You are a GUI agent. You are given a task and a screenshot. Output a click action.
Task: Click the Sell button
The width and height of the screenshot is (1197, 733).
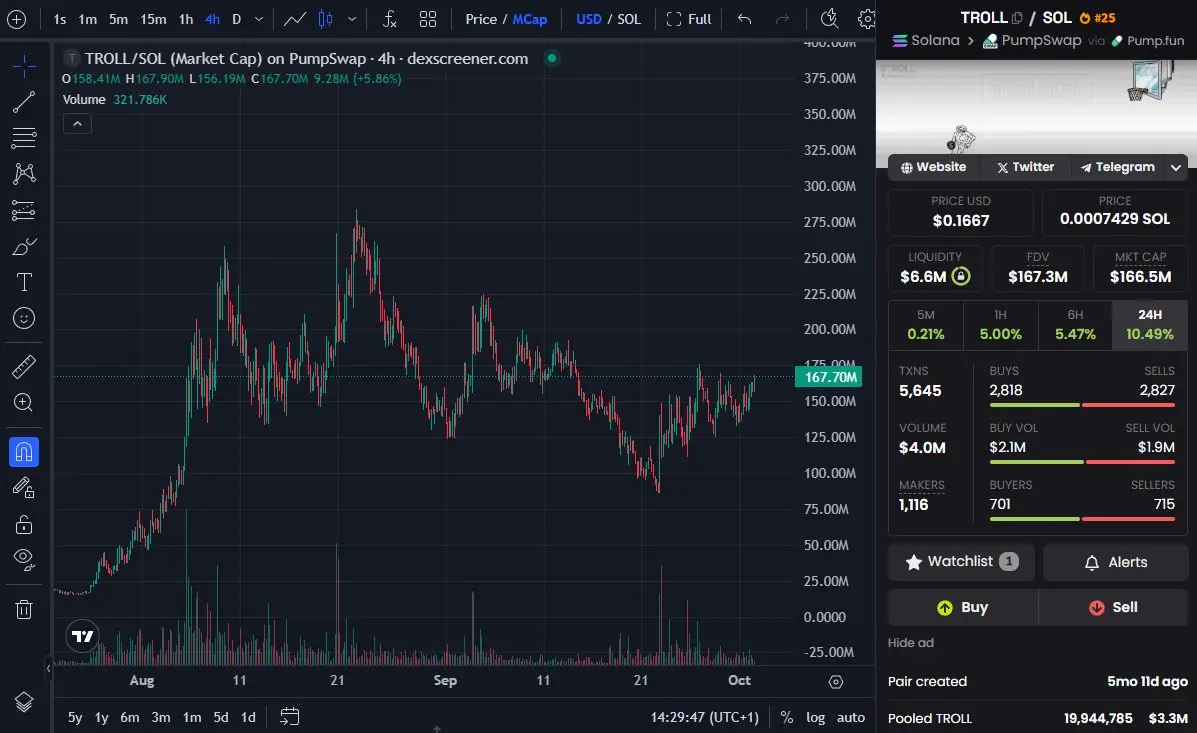tap(1113, 607)
